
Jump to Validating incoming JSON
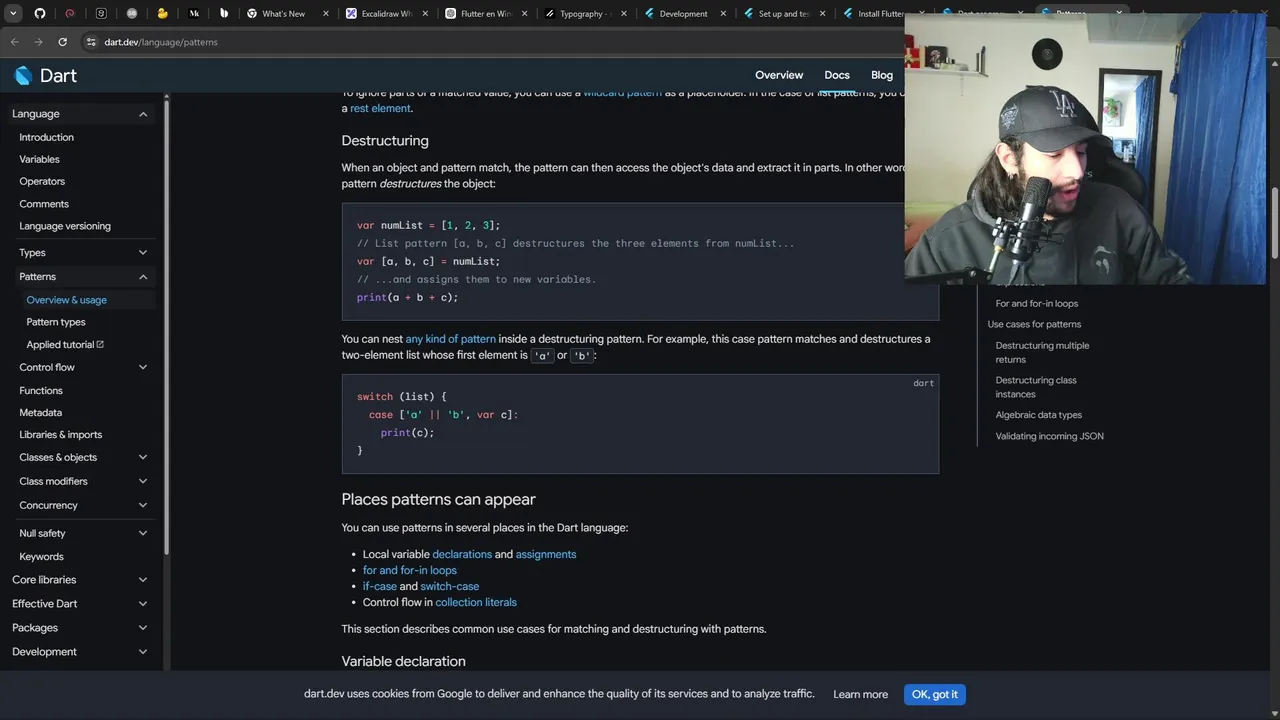click(1049, 436)
